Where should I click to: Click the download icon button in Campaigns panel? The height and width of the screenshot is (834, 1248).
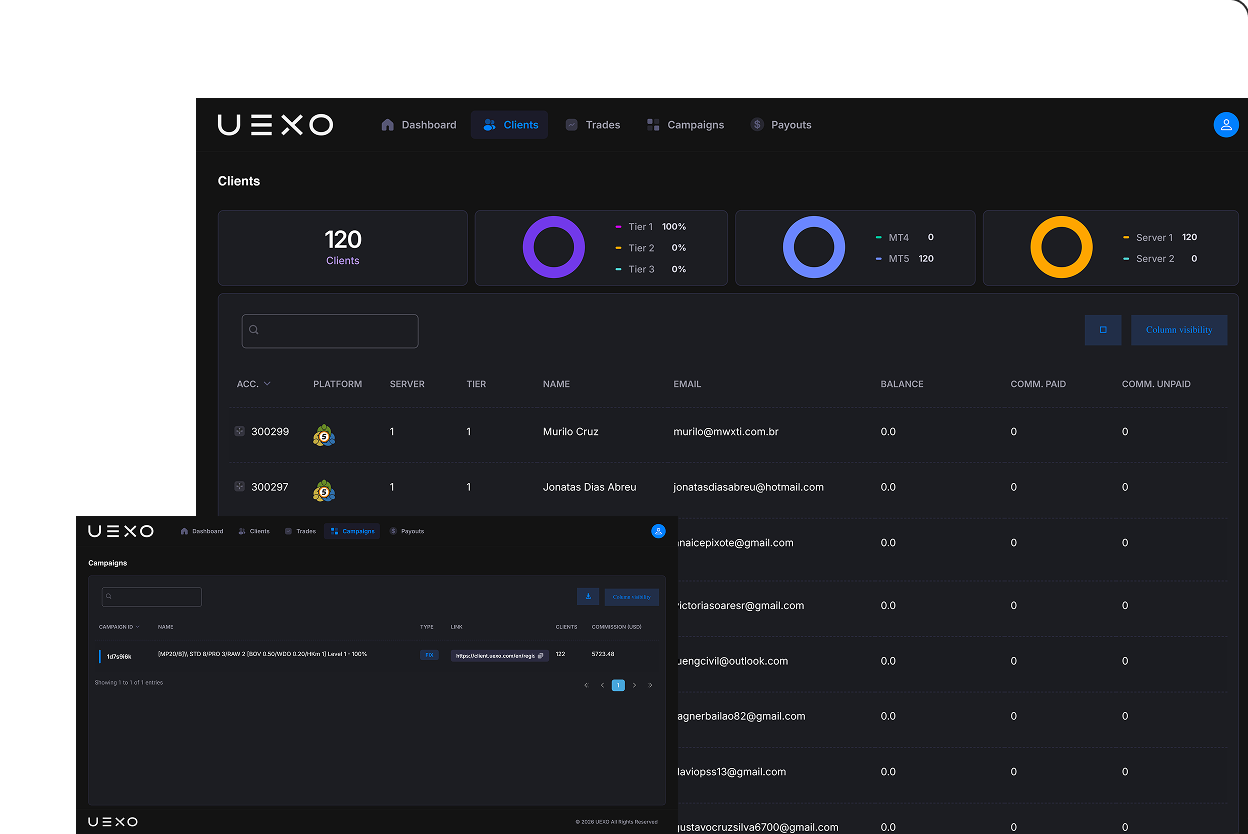coord(588,597)
